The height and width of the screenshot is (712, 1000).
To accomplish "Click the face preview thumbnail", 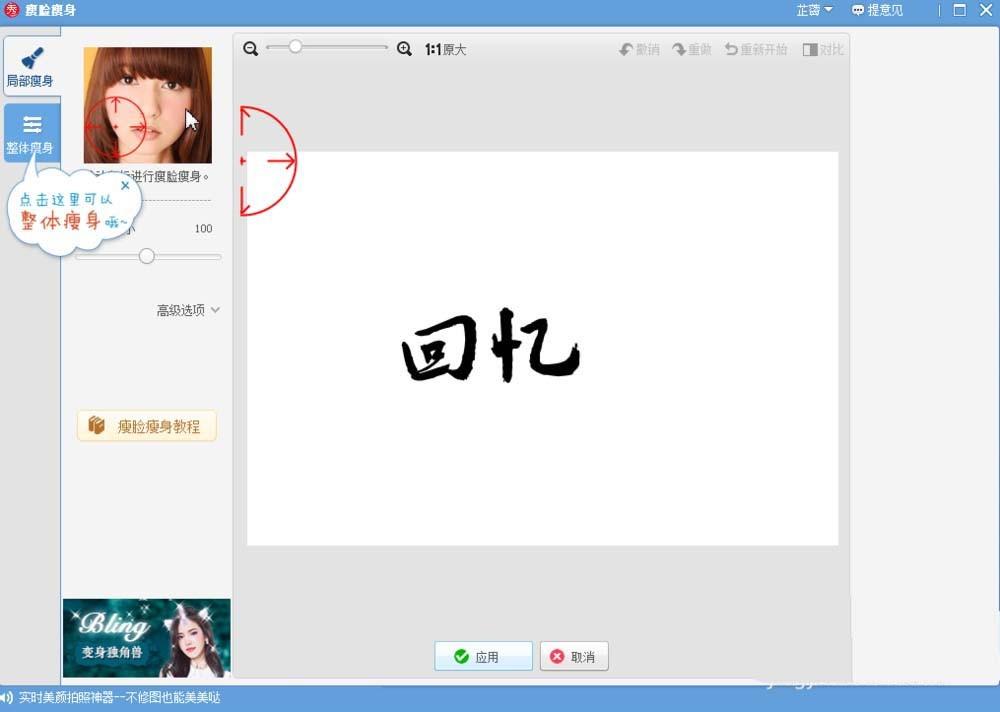I will (x=146, y=104).
